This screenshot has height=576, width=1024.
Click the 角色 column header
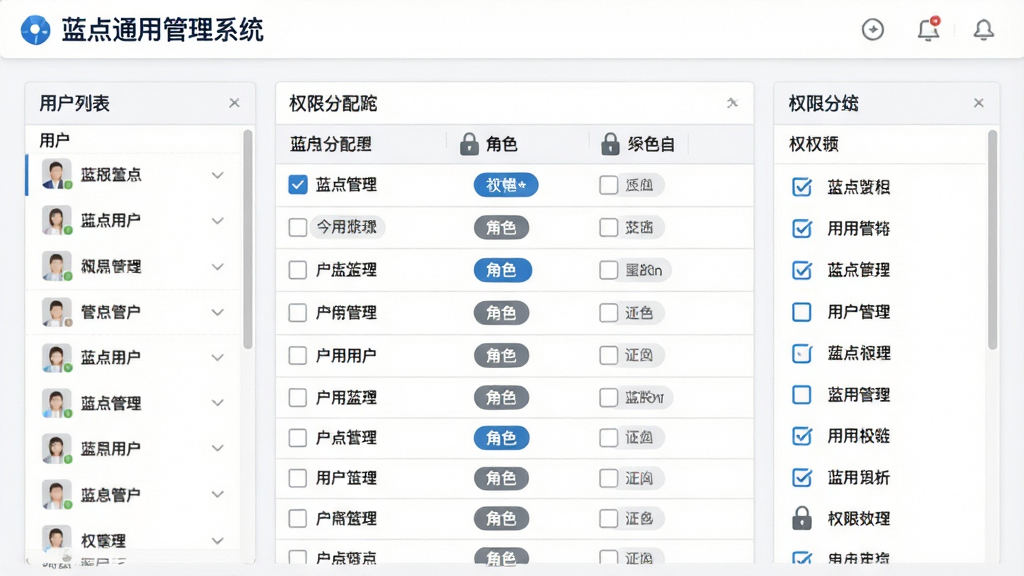pyautogui.click(x=502, y=144)
